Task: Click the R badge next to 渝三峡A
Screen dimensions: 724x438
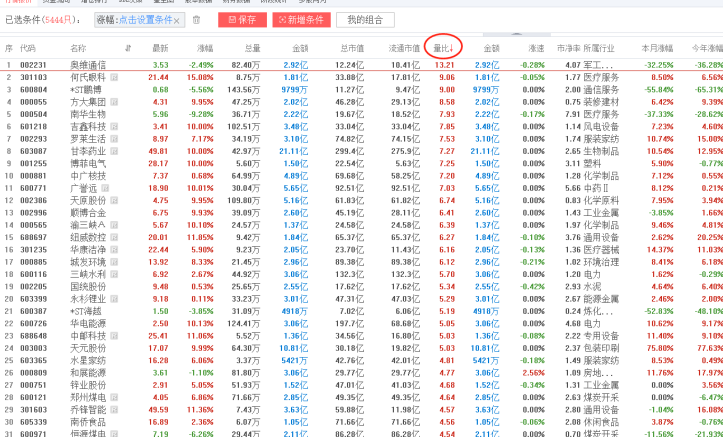Action: coord(114,225)
